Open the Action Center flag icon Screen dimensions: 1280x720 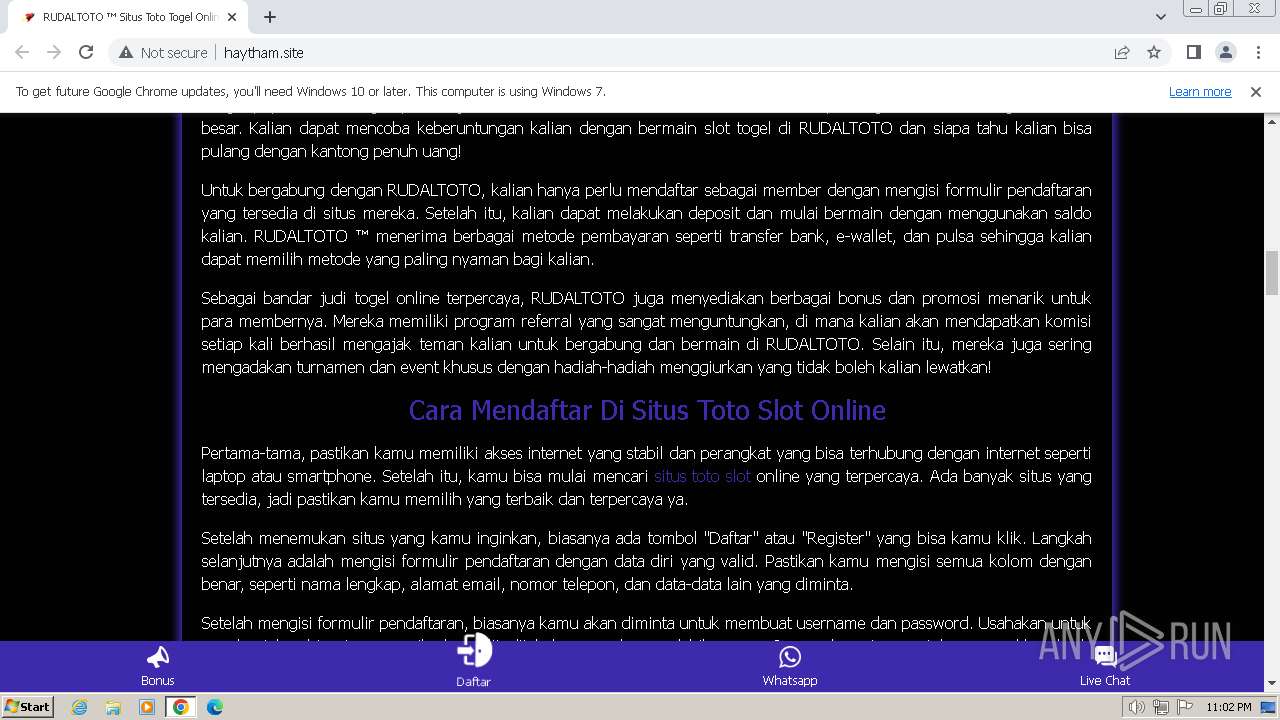tap(1183, 707)
